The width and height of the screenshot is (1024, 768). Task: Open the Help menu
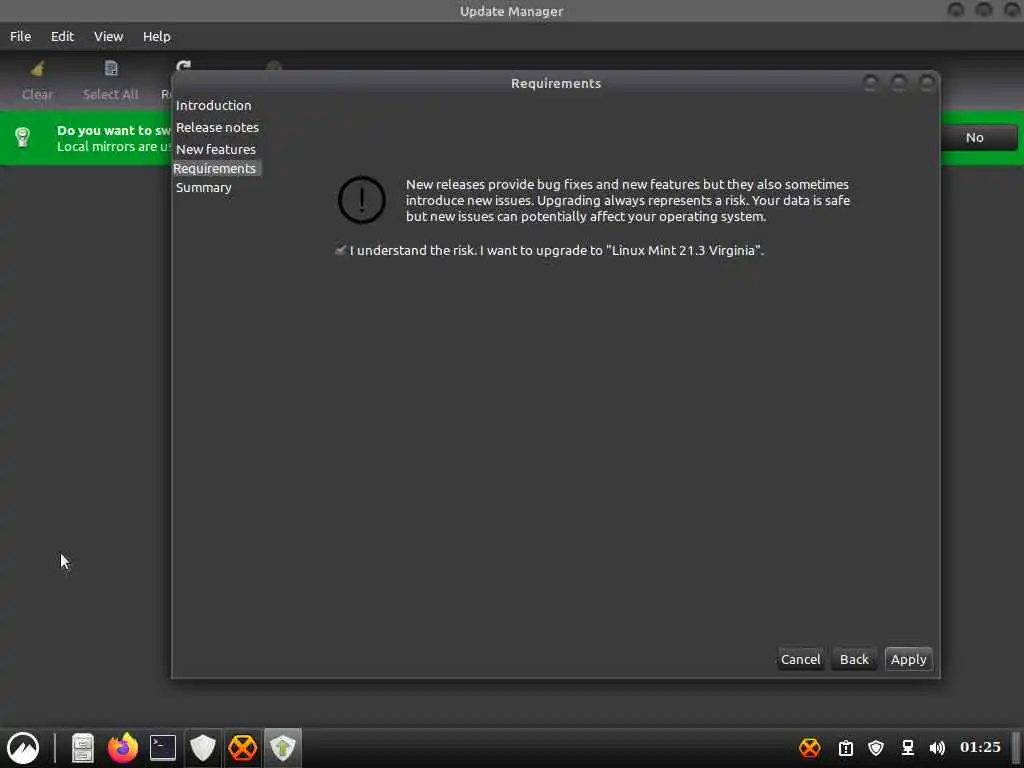157,37
